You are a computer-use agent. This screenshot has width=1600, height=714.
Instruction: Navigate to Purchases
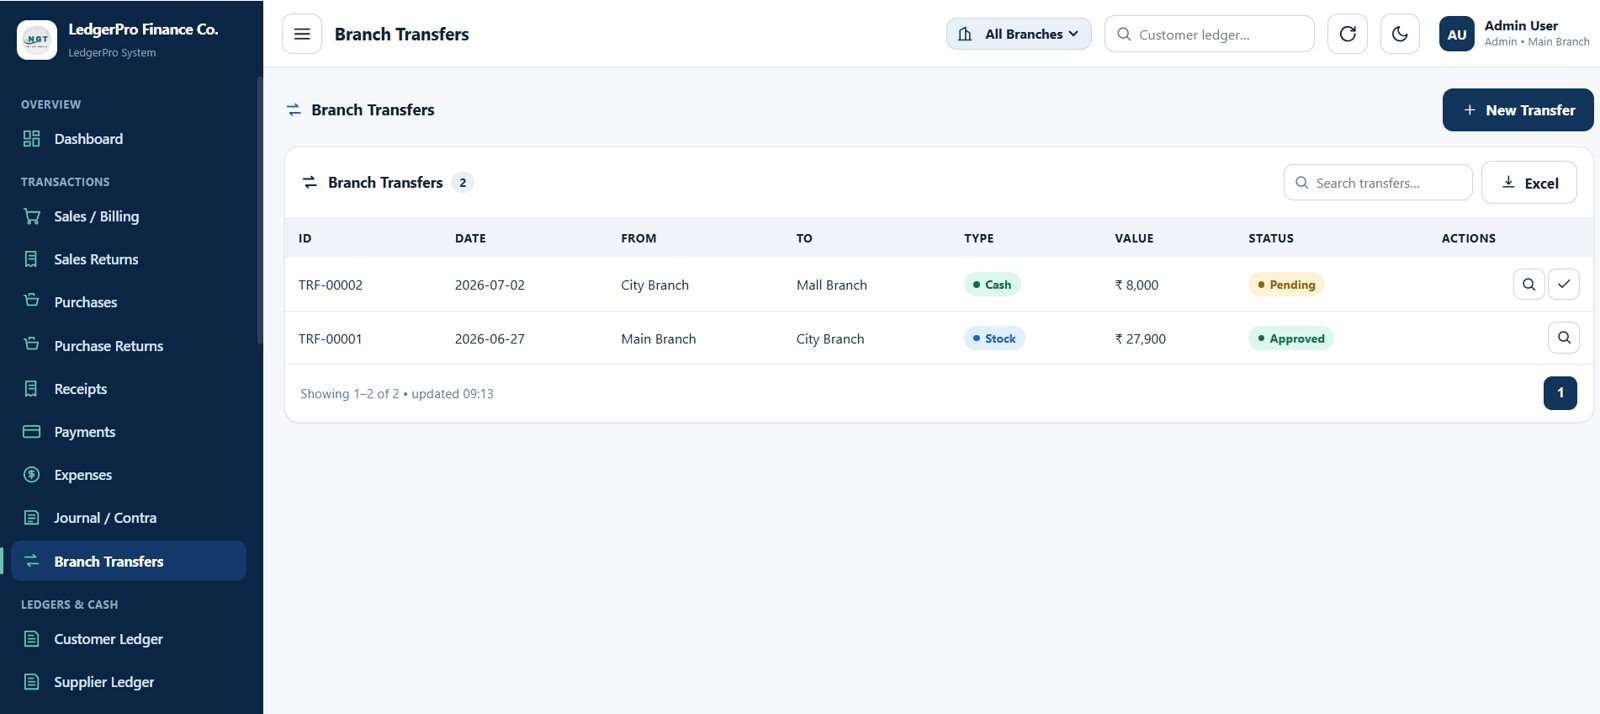tap(129, 302)
